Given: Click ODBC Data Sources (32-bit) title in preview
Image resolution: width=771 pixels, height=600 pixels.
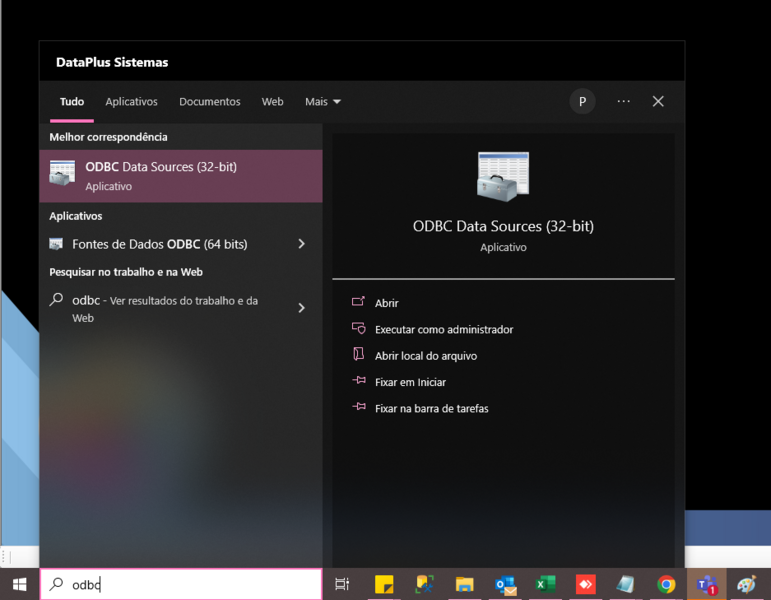Looking at the screenshot, I should tap(503, 226).
